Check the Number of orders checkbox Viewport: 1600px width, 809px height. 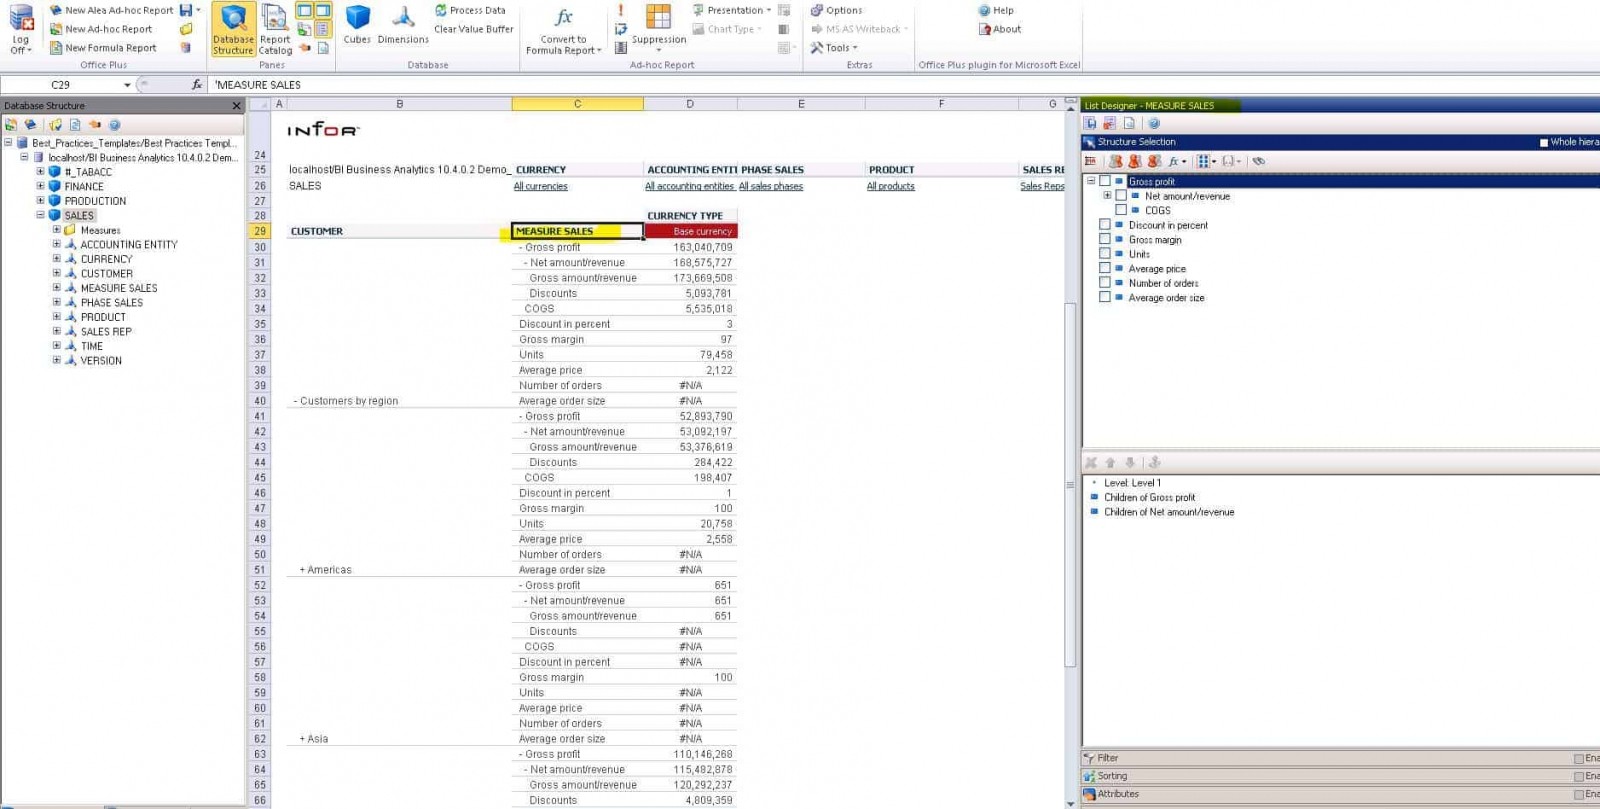1105,283
